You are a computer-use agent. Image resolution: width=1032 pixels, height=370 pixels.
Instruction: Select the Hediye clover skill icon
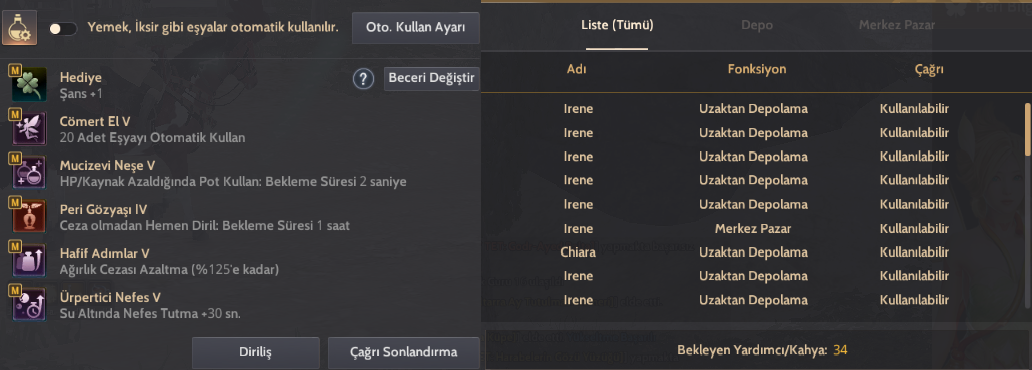coord(28,84)
